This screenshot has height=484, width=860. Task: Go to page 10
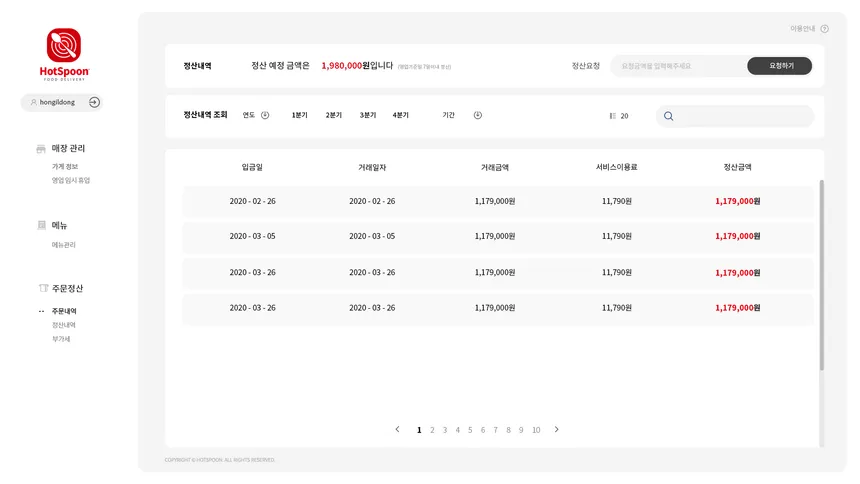pos(536,430)
